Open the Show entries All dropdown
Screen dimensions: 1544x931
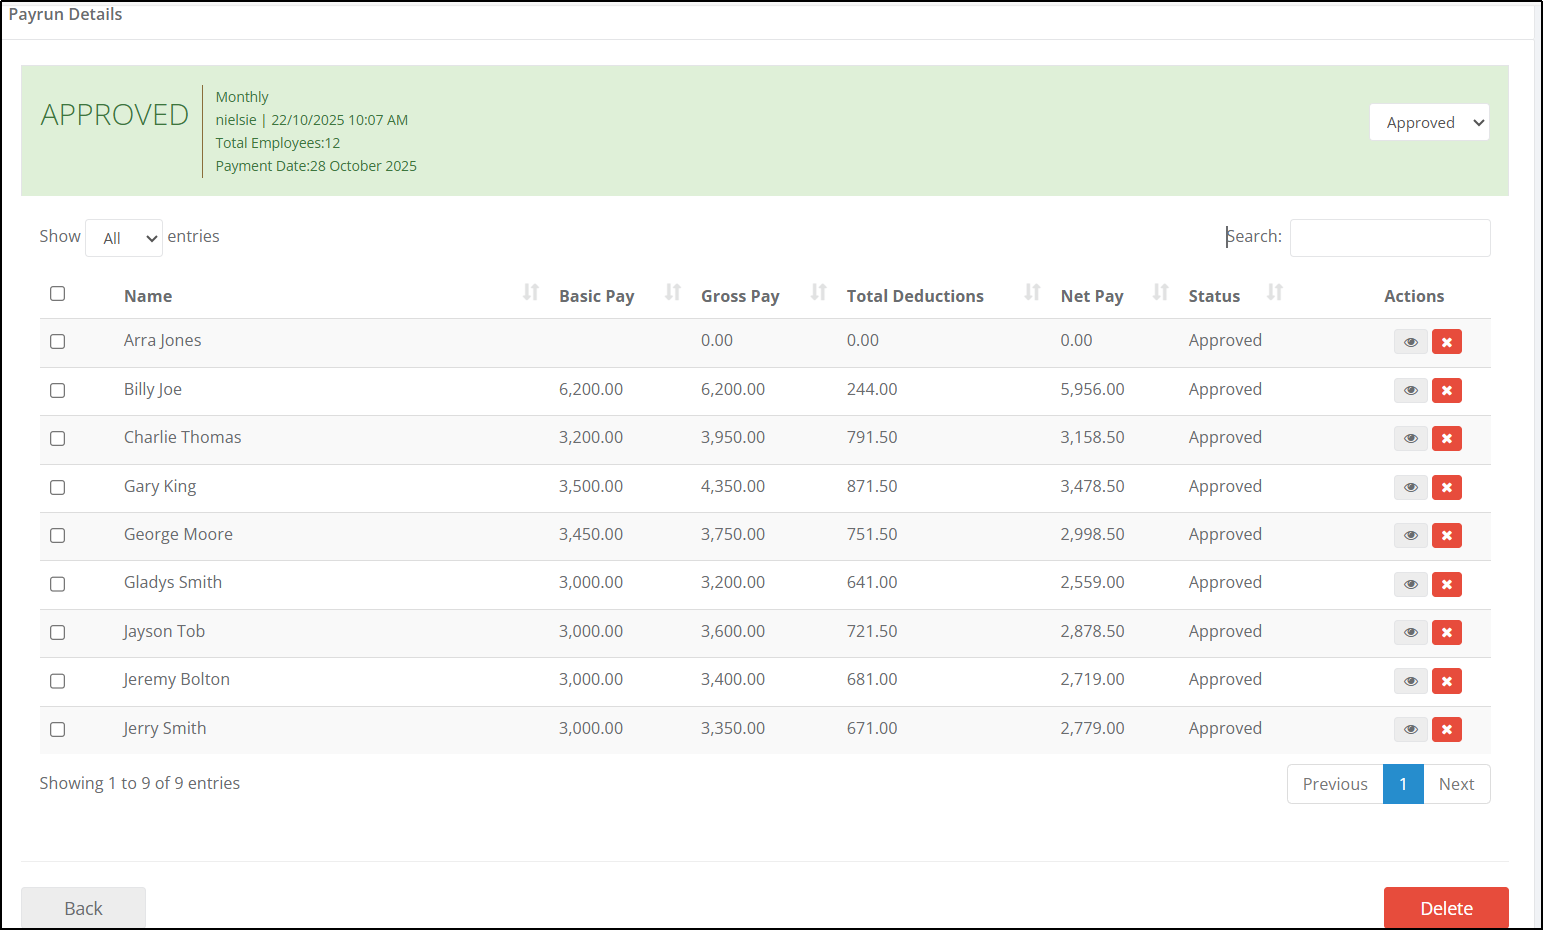[124, 238]
